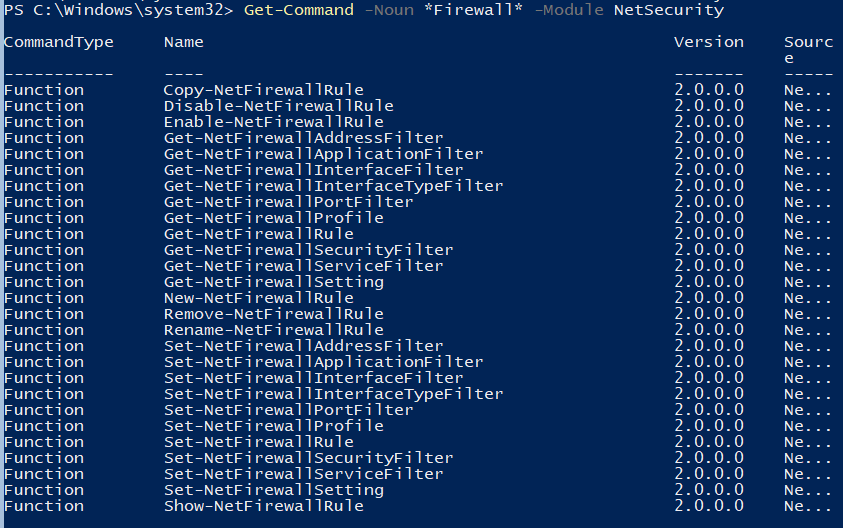The image size is (843, 528).
Task: Click the Get-NetFirewallPortFilter row name
Action: [x=288, y=202]
